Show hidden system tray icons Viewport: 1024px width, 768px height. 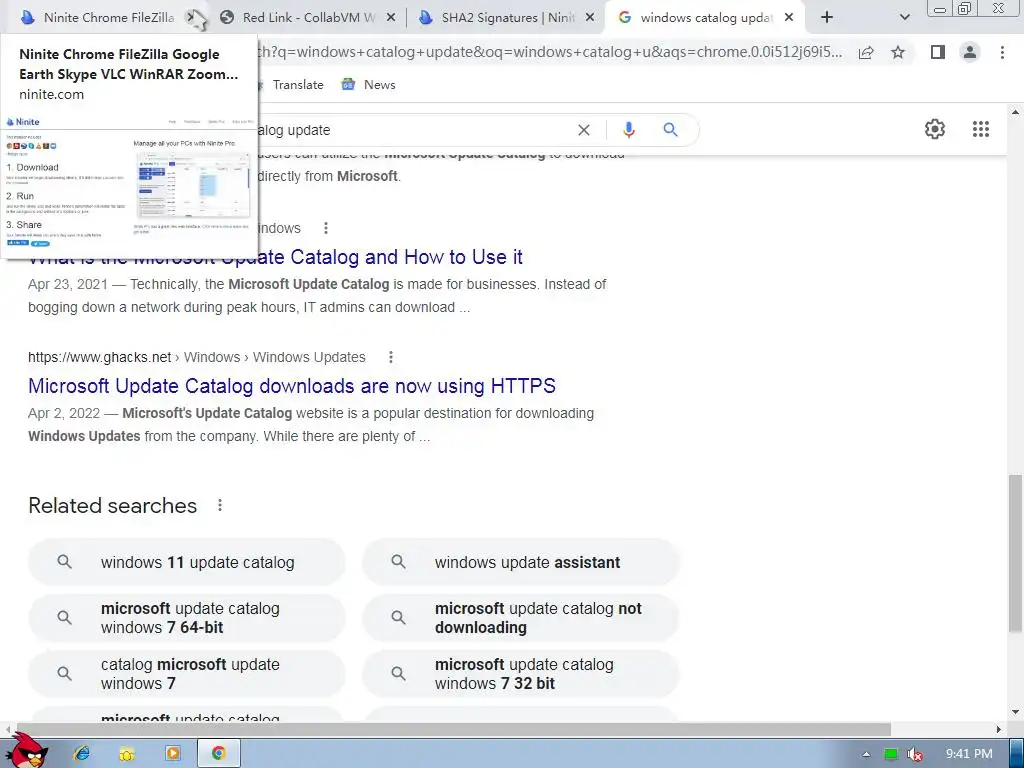866,754
